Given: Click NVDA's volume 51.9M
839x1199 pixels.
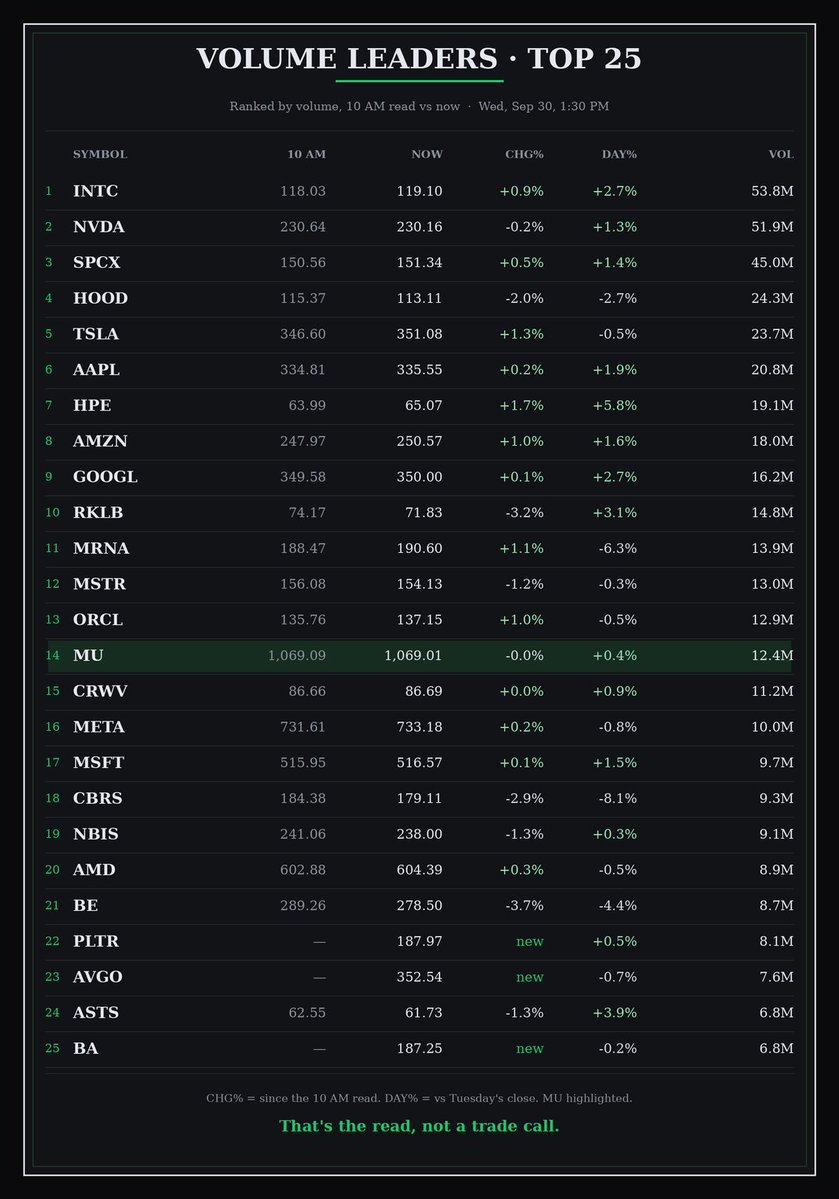Looking at the screenshot, I should point(772,227).
